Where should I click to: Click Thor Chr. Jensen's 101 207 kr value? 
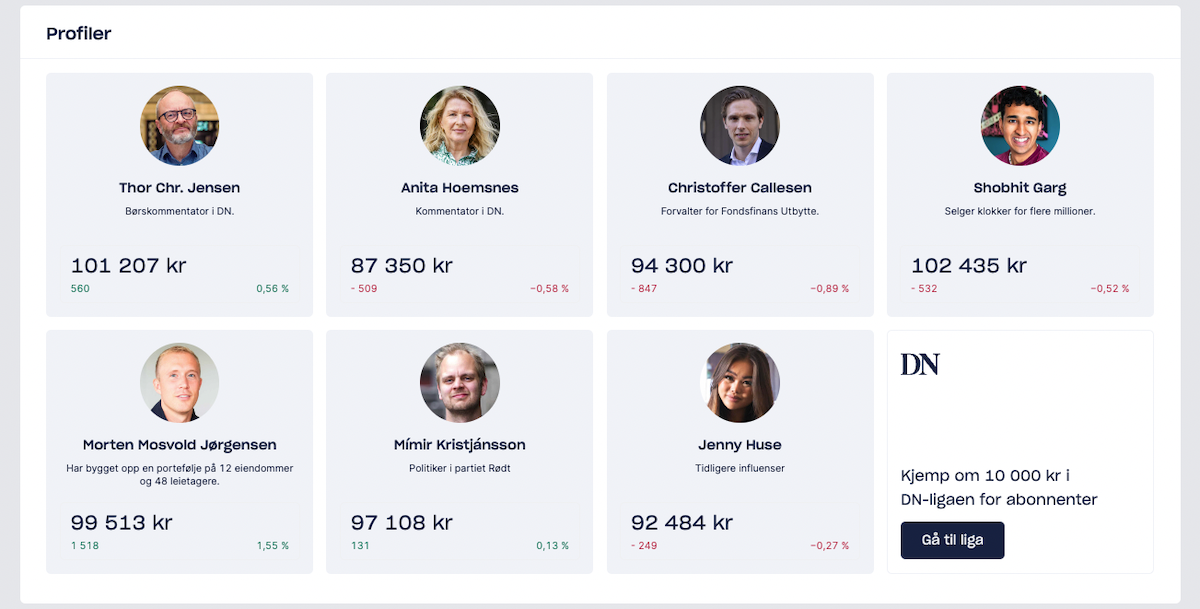[128, 265]
